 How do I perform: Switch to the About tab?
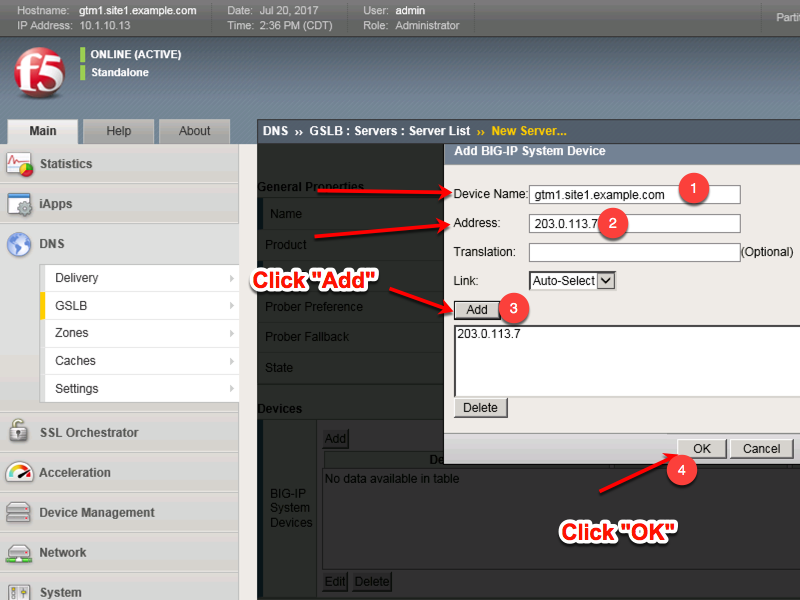tap(194, 131)
